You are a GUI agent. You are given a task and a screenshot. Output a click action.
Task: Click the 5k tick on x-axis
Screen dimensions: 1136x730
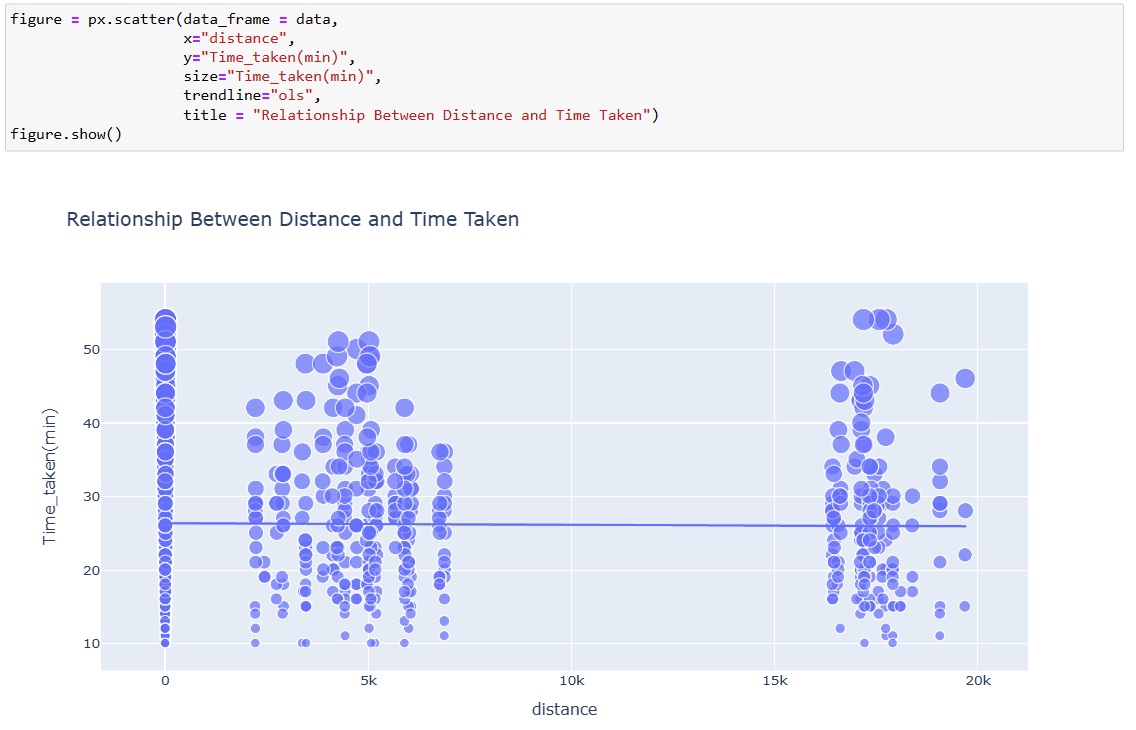(x=368, y=682)
